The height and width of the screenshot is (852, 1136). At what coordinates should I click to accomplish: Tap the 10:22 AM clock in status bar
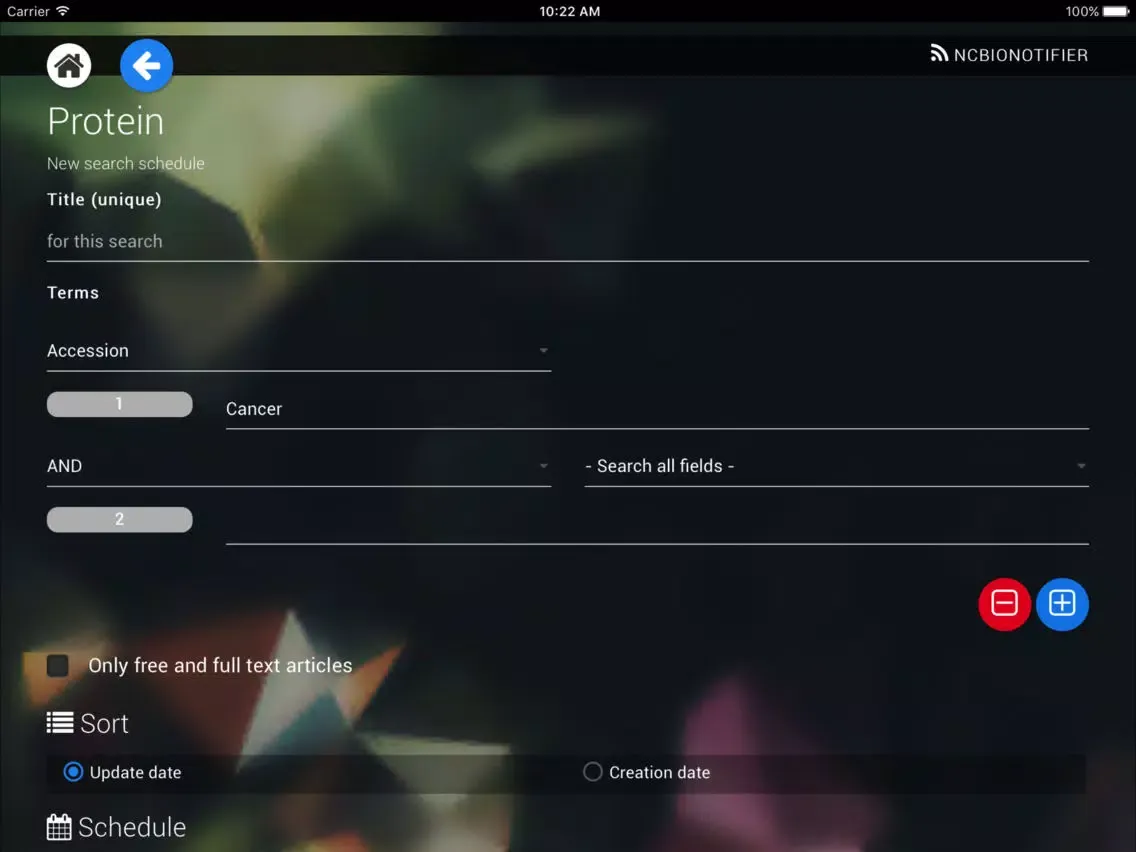pyautogui.click(x=569, y=12)
